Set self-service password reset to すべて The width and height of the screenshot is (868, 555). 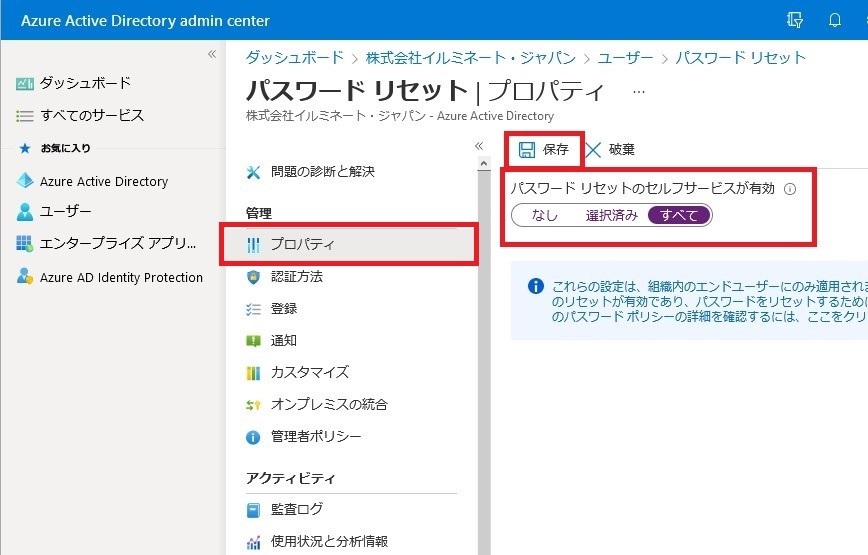click(x=680, y=215)
